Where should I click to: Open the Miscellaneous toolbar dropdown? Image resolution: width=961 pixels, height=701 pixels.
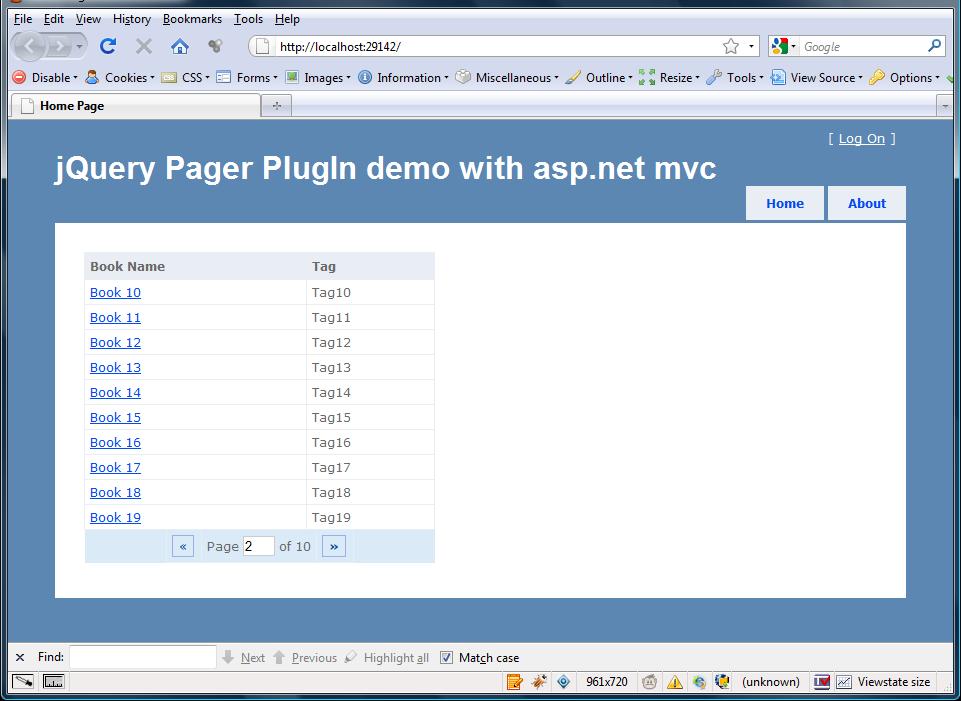pos(507,78)
